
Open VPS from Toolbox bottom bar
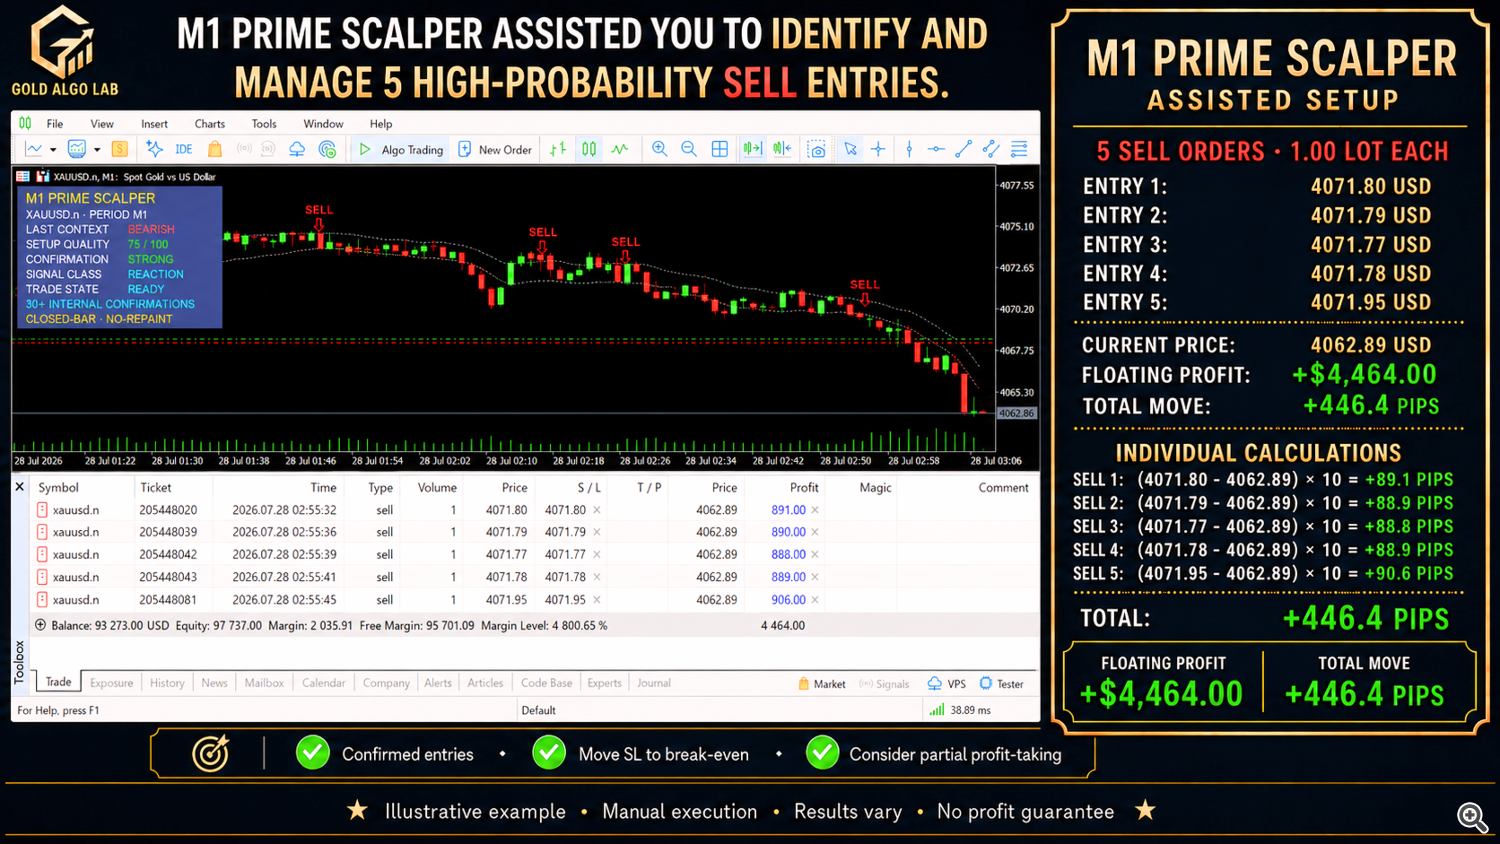[x=946, y=684]
